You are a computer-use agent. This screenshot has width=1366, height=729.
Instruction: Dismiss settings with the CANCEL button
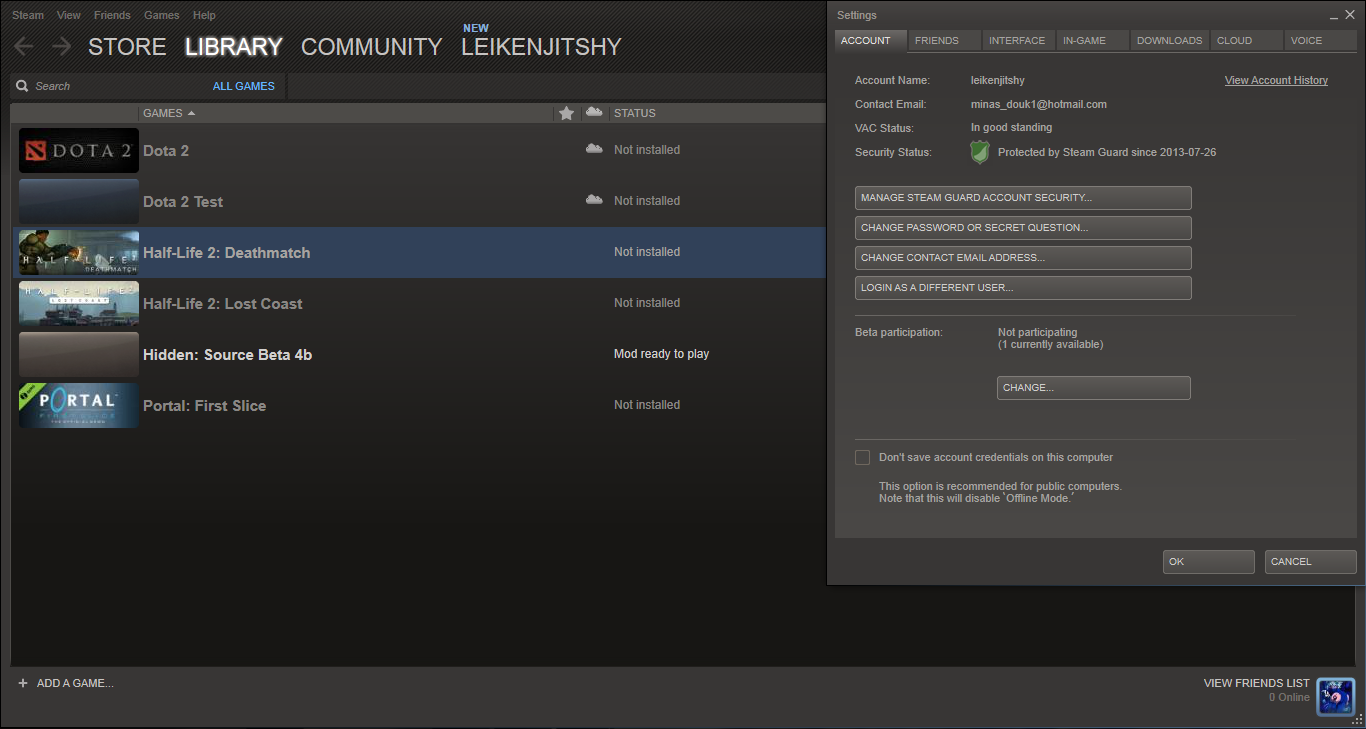[x=1311, y=562]
